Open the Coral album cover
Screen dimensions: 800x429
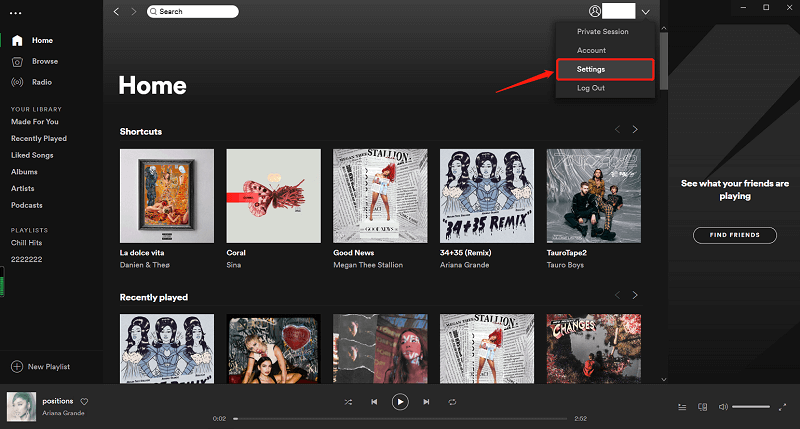click(x=273, y=196)
